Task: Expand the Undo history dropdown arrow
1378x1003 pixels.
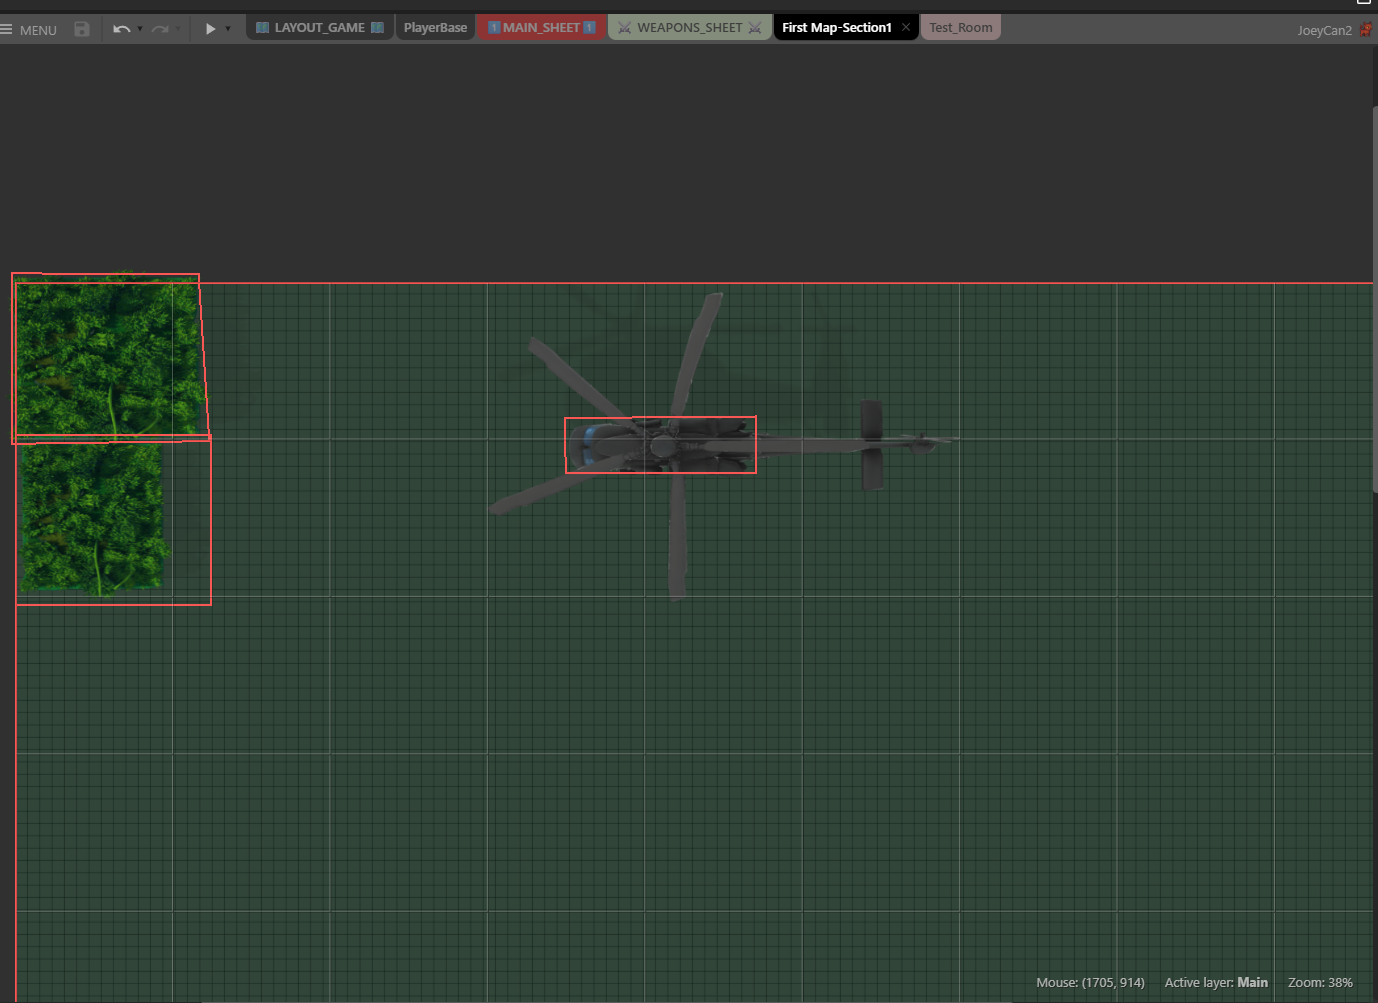Action: point(140,29)
